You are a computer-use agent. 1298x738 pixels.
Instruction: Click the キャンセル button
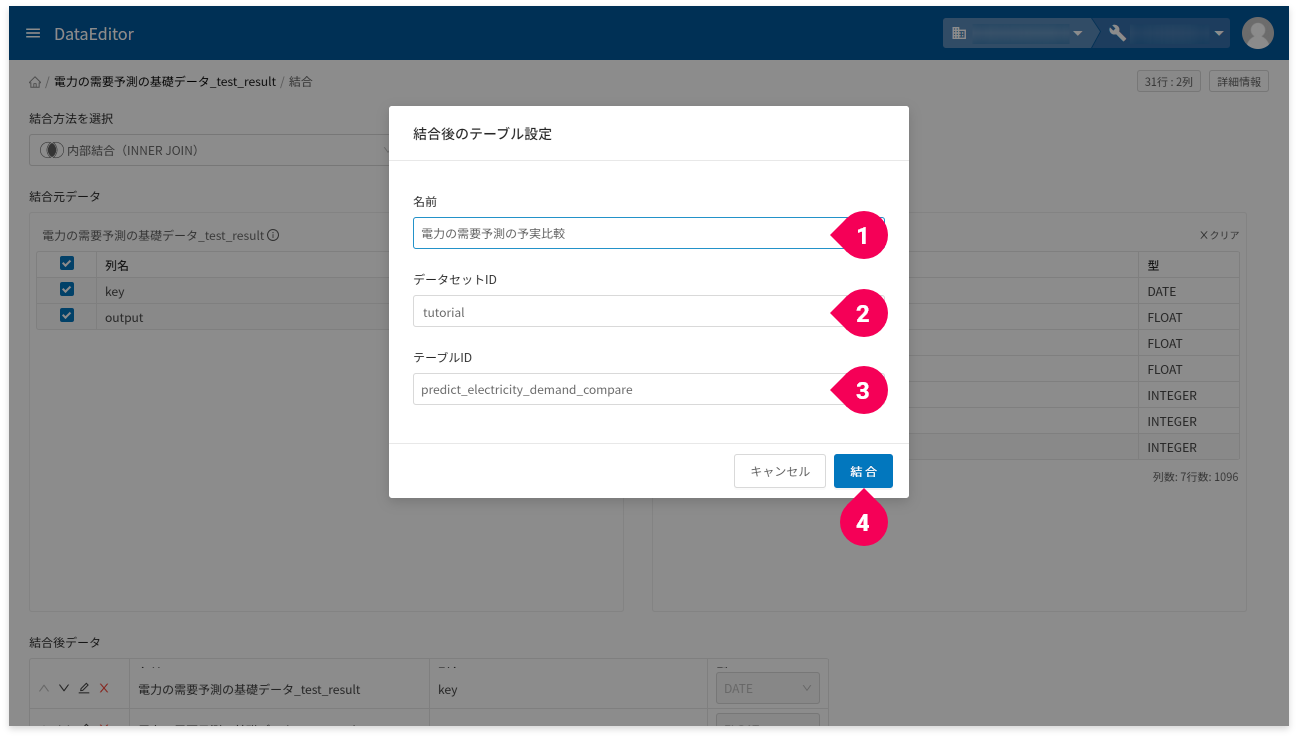click(780, 471)
